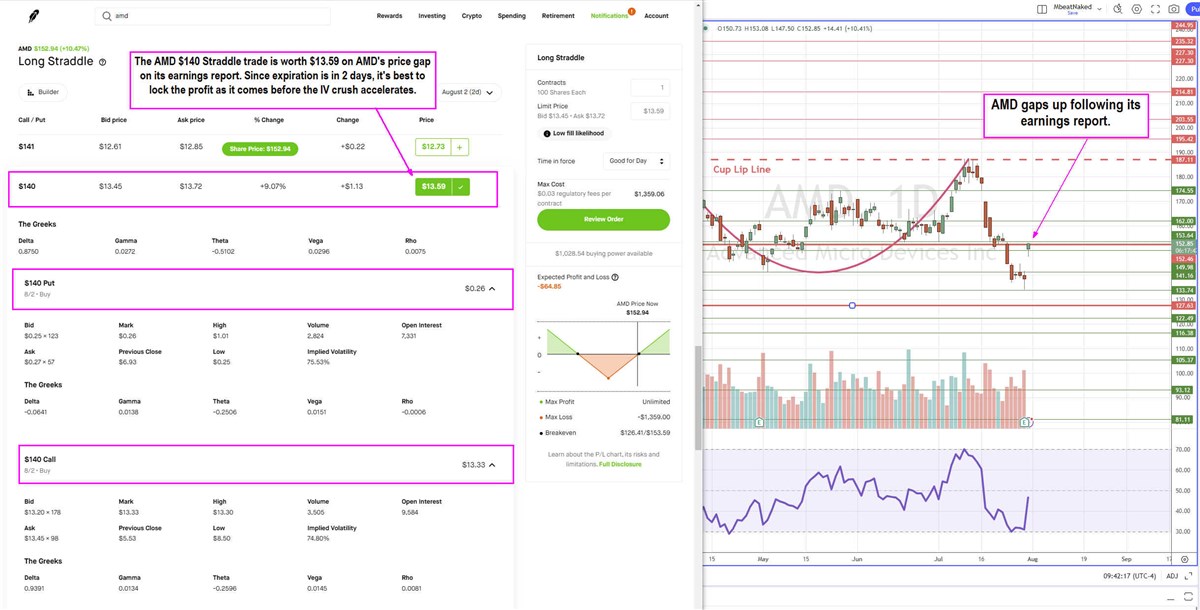The width and height of the screenshot is (1200, 610).
Task: Toggle fullscreen mode on the chart
Action: click(1155, 9)
